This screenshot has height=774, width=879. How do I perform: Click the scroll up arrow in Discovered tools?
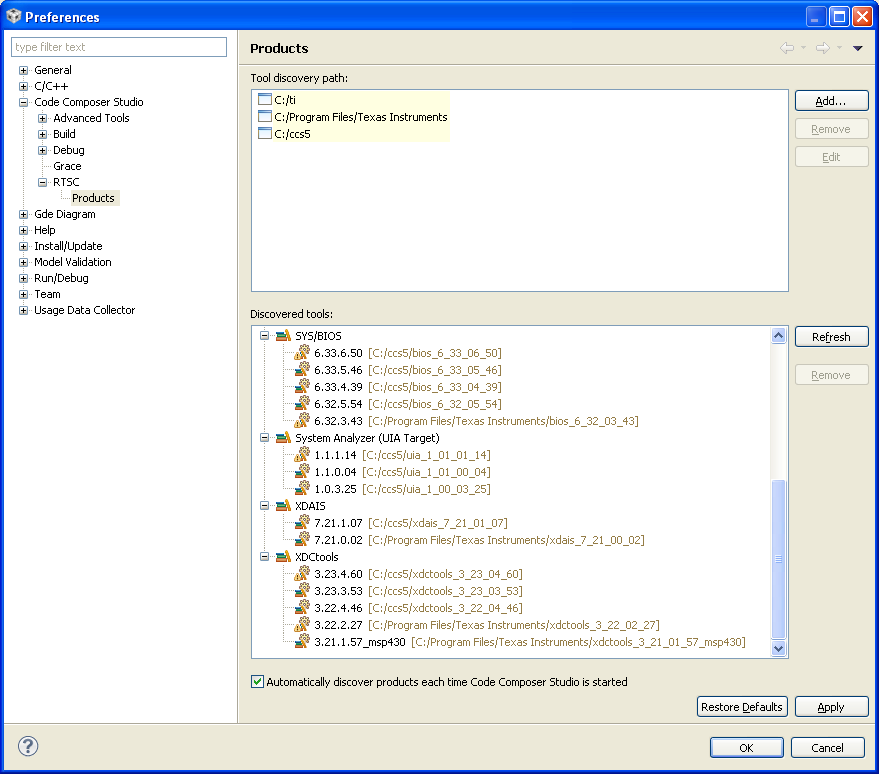pyautogui.click(x=778, y=336)
